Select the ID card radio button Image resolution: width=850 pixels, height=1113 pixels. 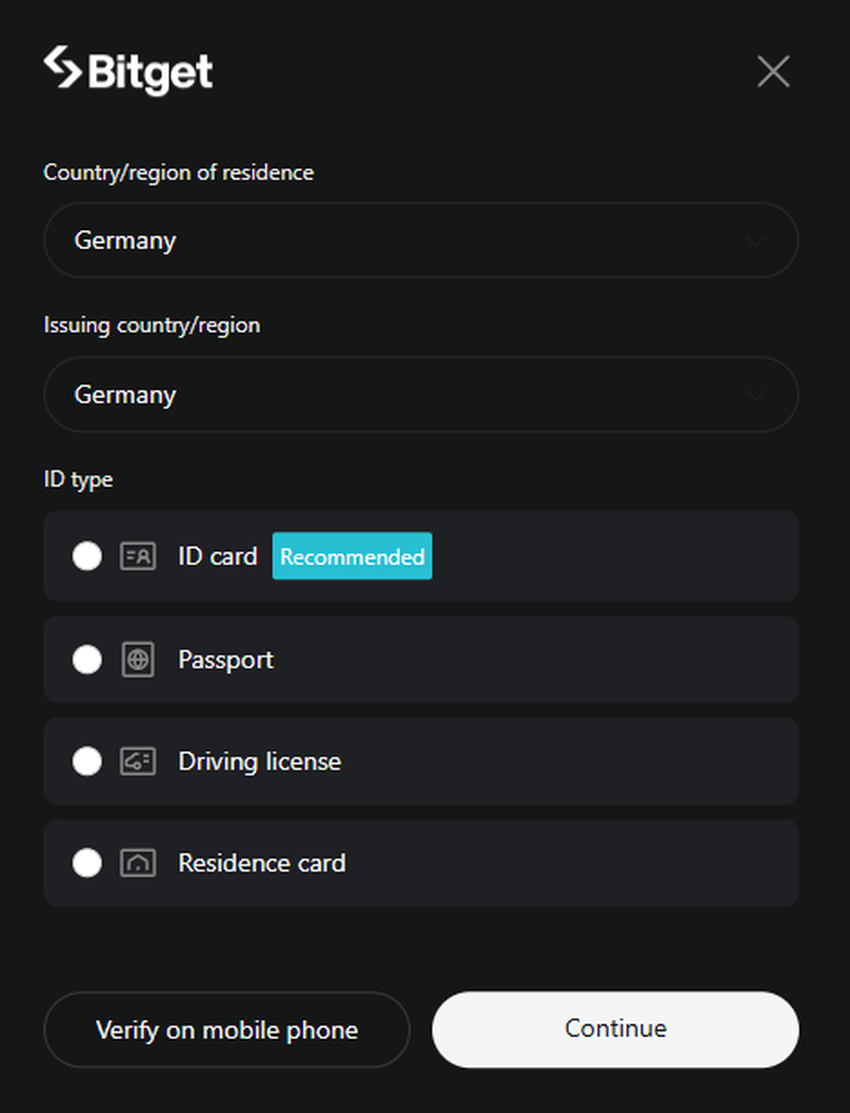pyautogui.click(x=87, y=556)
